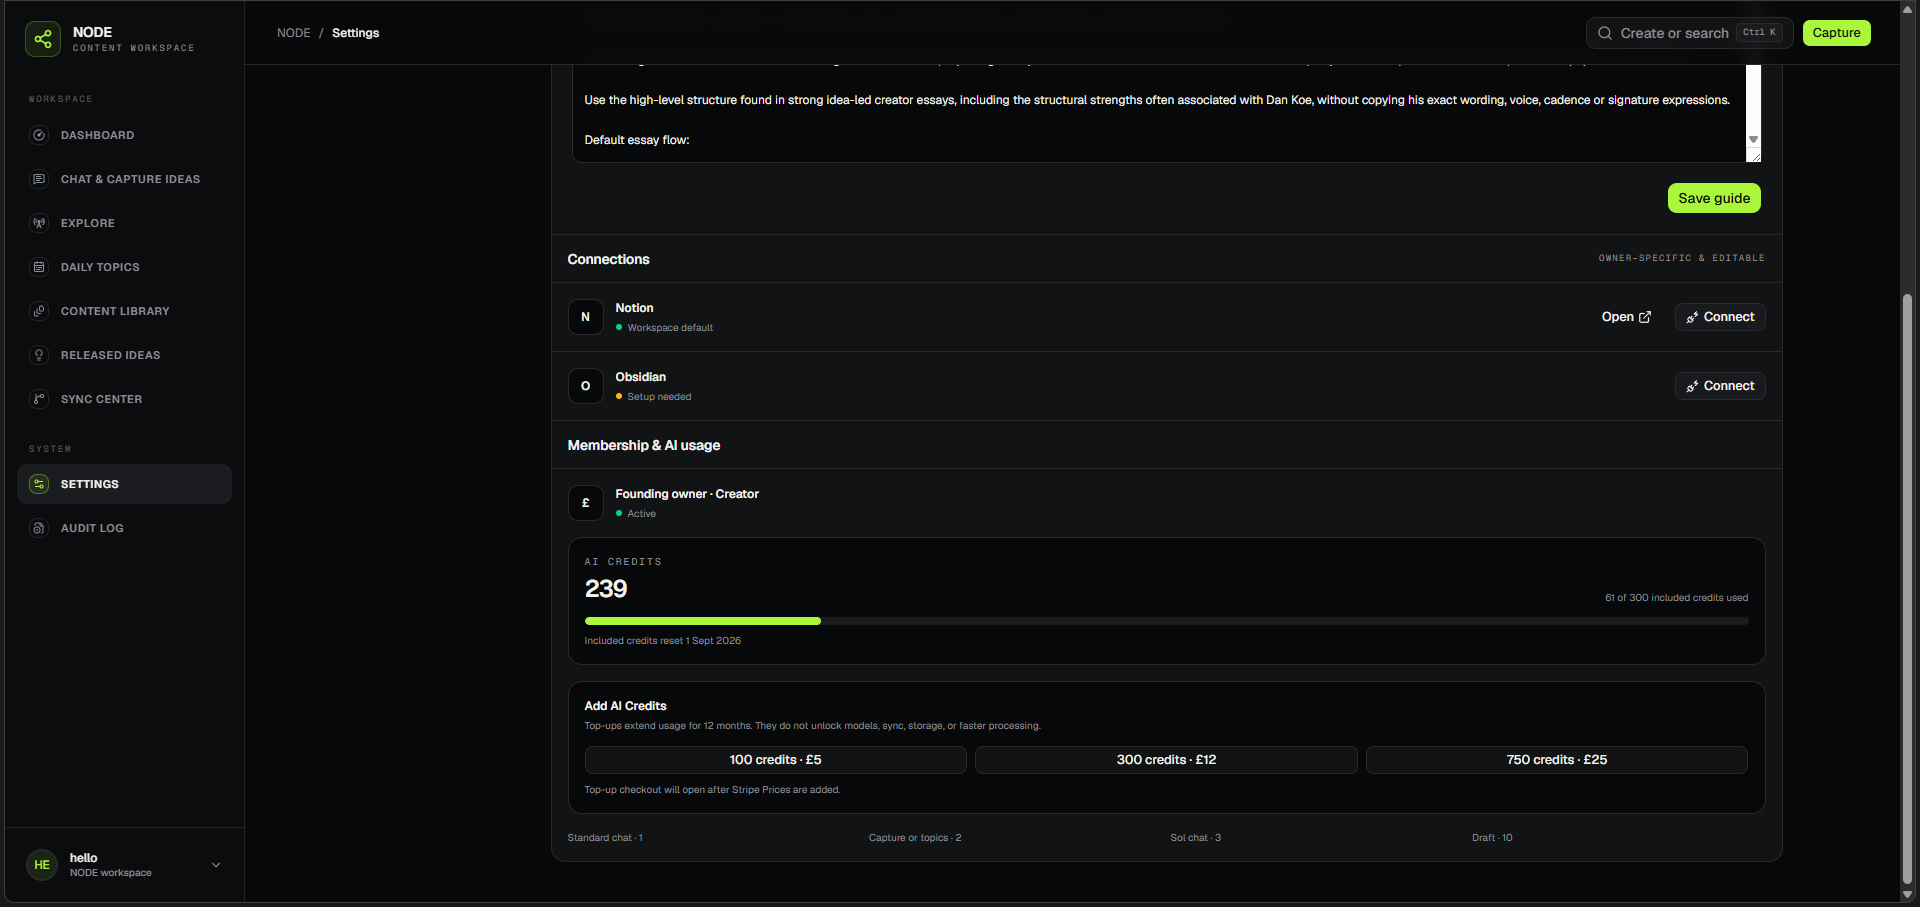Click the textarea scroll down arrow

pos(1753,140)
